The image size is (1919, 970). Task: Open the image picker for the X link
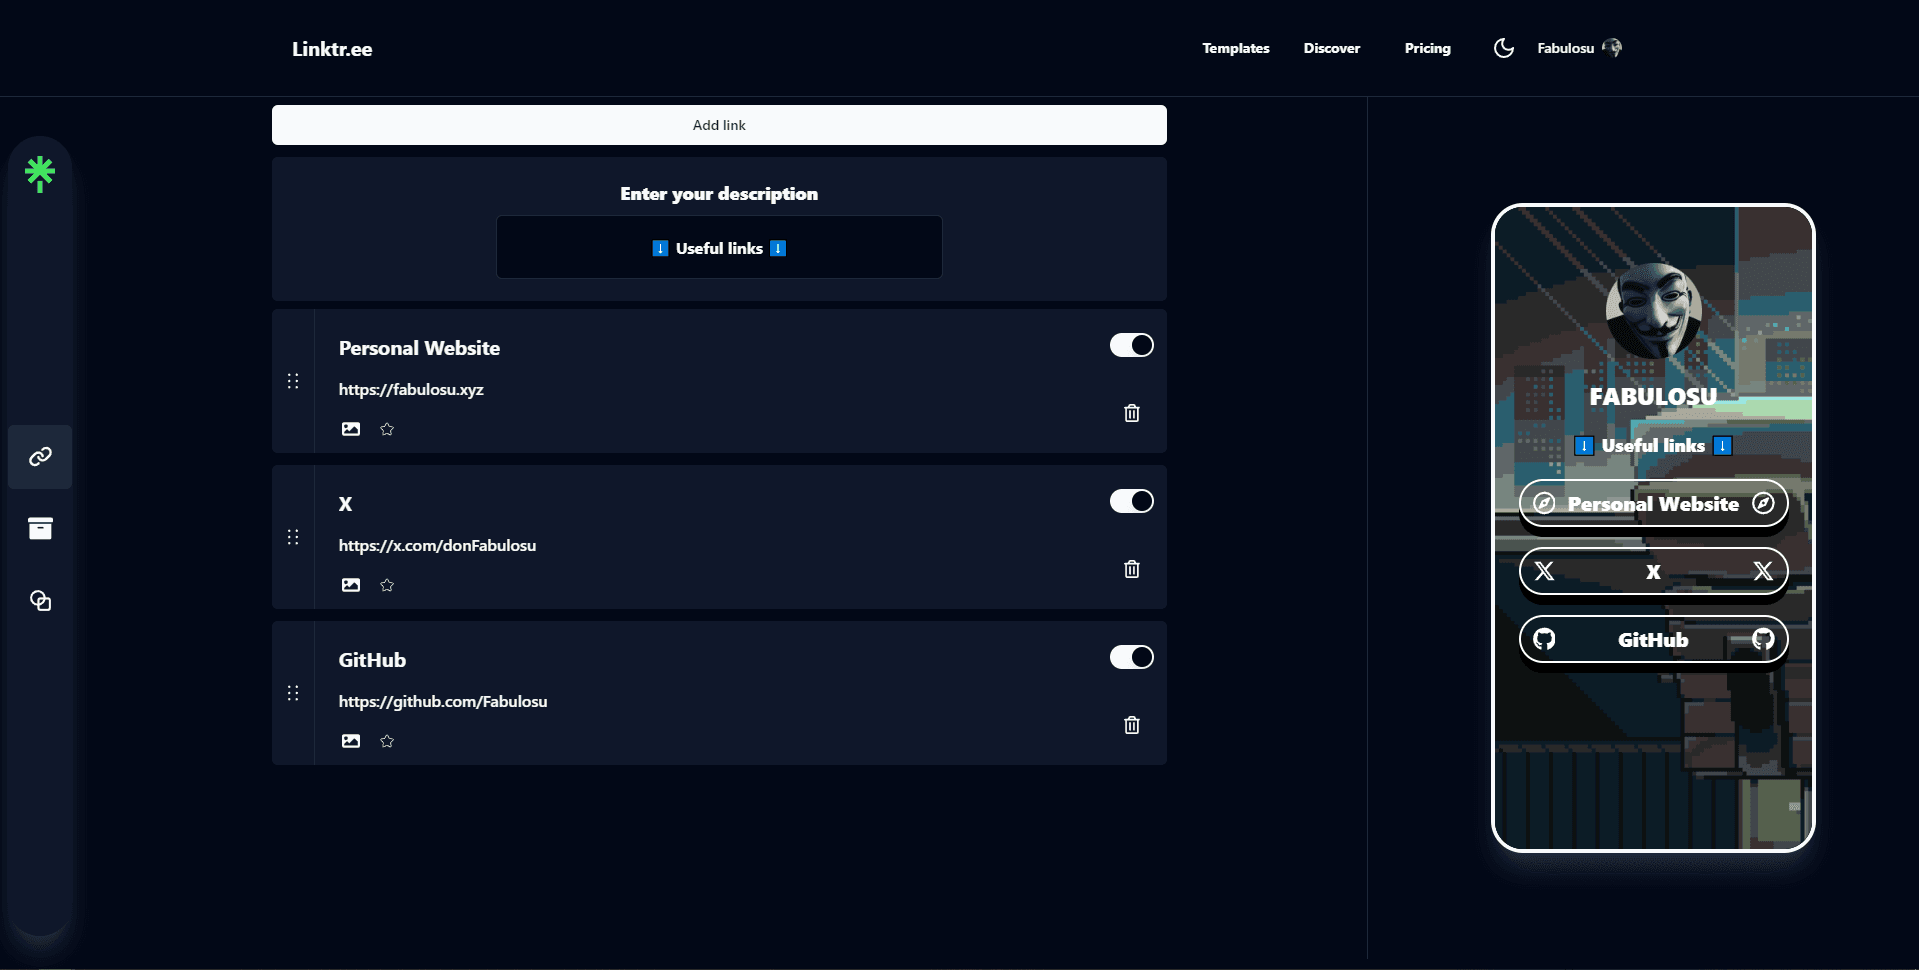tap(350, 584)
